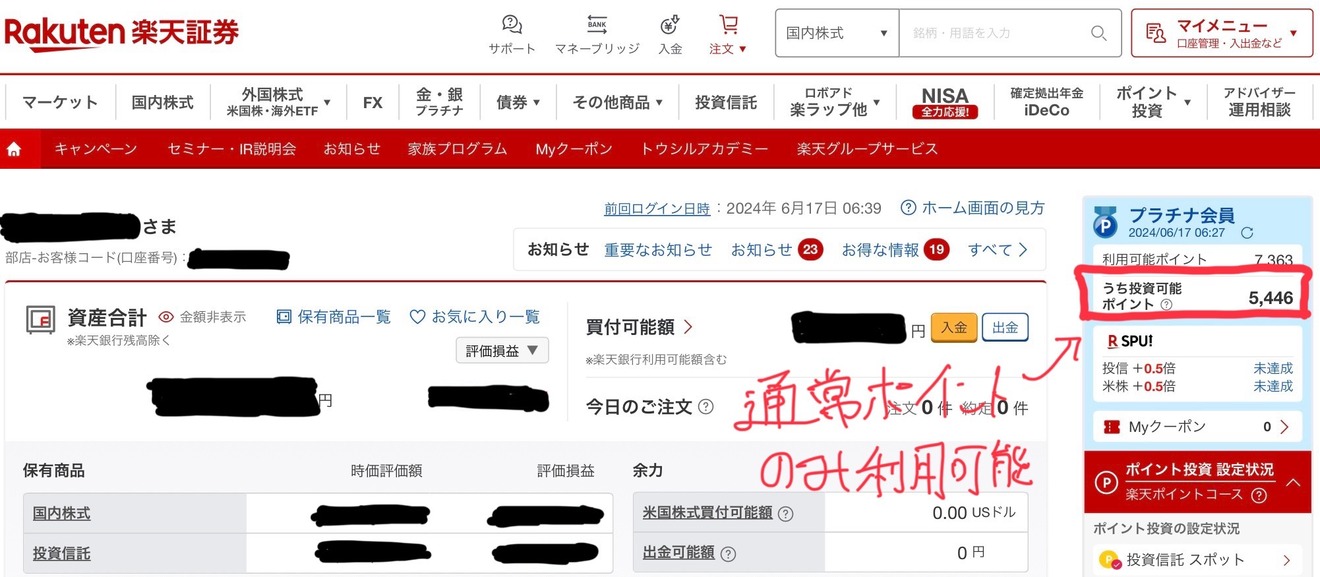Viewport: 1320px width, 577px height.
Task: Open the 国内株式 holdings row link
Action: 61,513
